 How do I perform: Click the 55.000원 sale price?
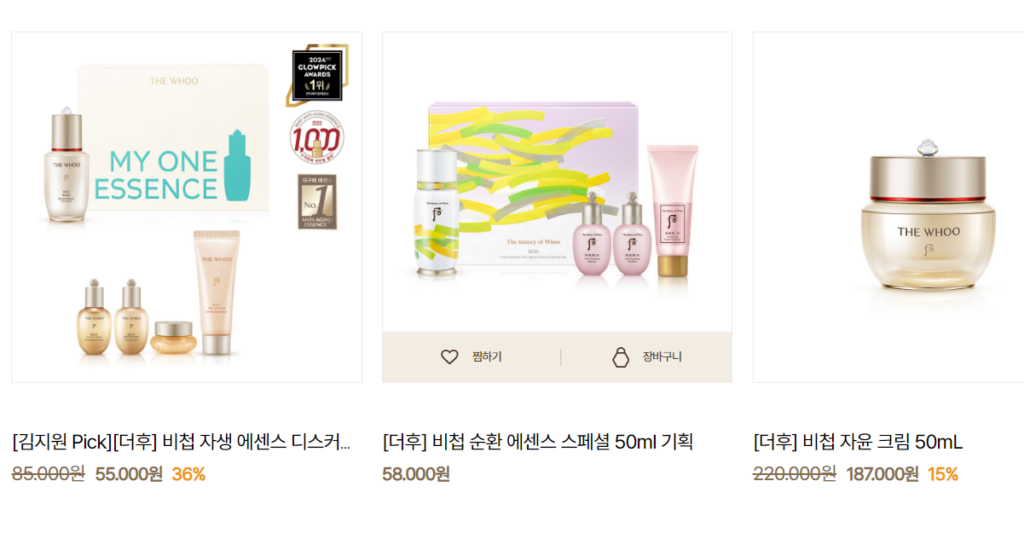pos(129,474)
